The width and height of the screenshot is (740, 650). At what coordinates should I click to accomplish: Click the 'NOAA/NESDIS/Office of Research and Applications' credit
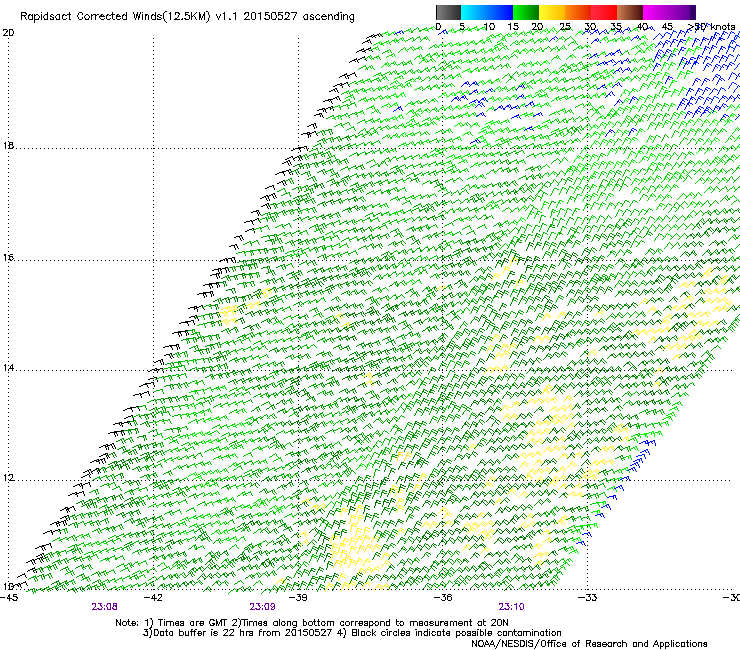pyautogui.click(x=589, y=644)
